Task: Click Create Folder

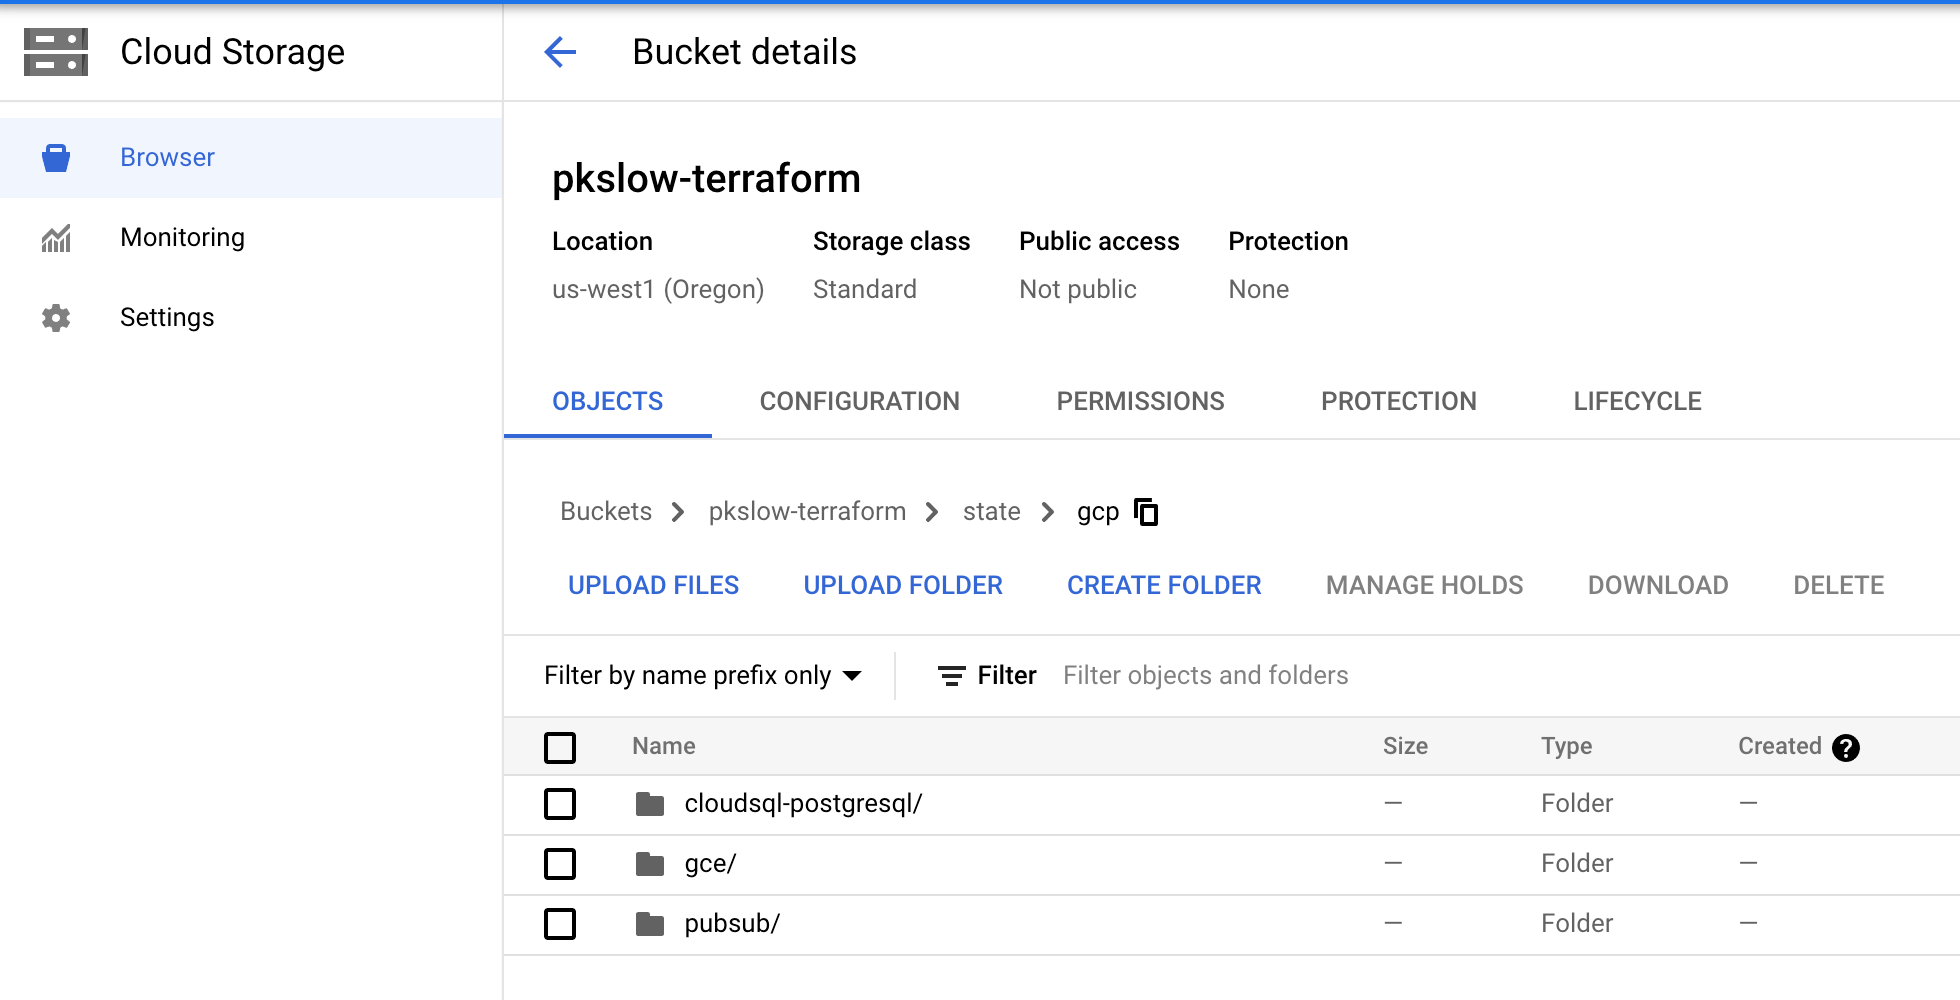Action: [x=1163, y=585]
